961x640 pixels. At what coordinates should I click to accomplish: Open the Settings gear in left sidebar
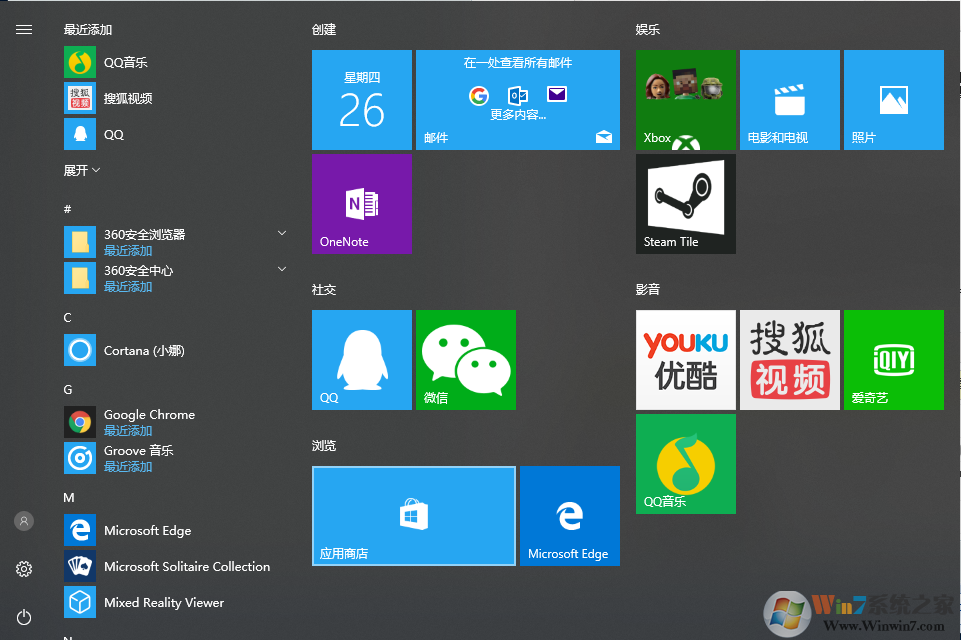(23, 568)
